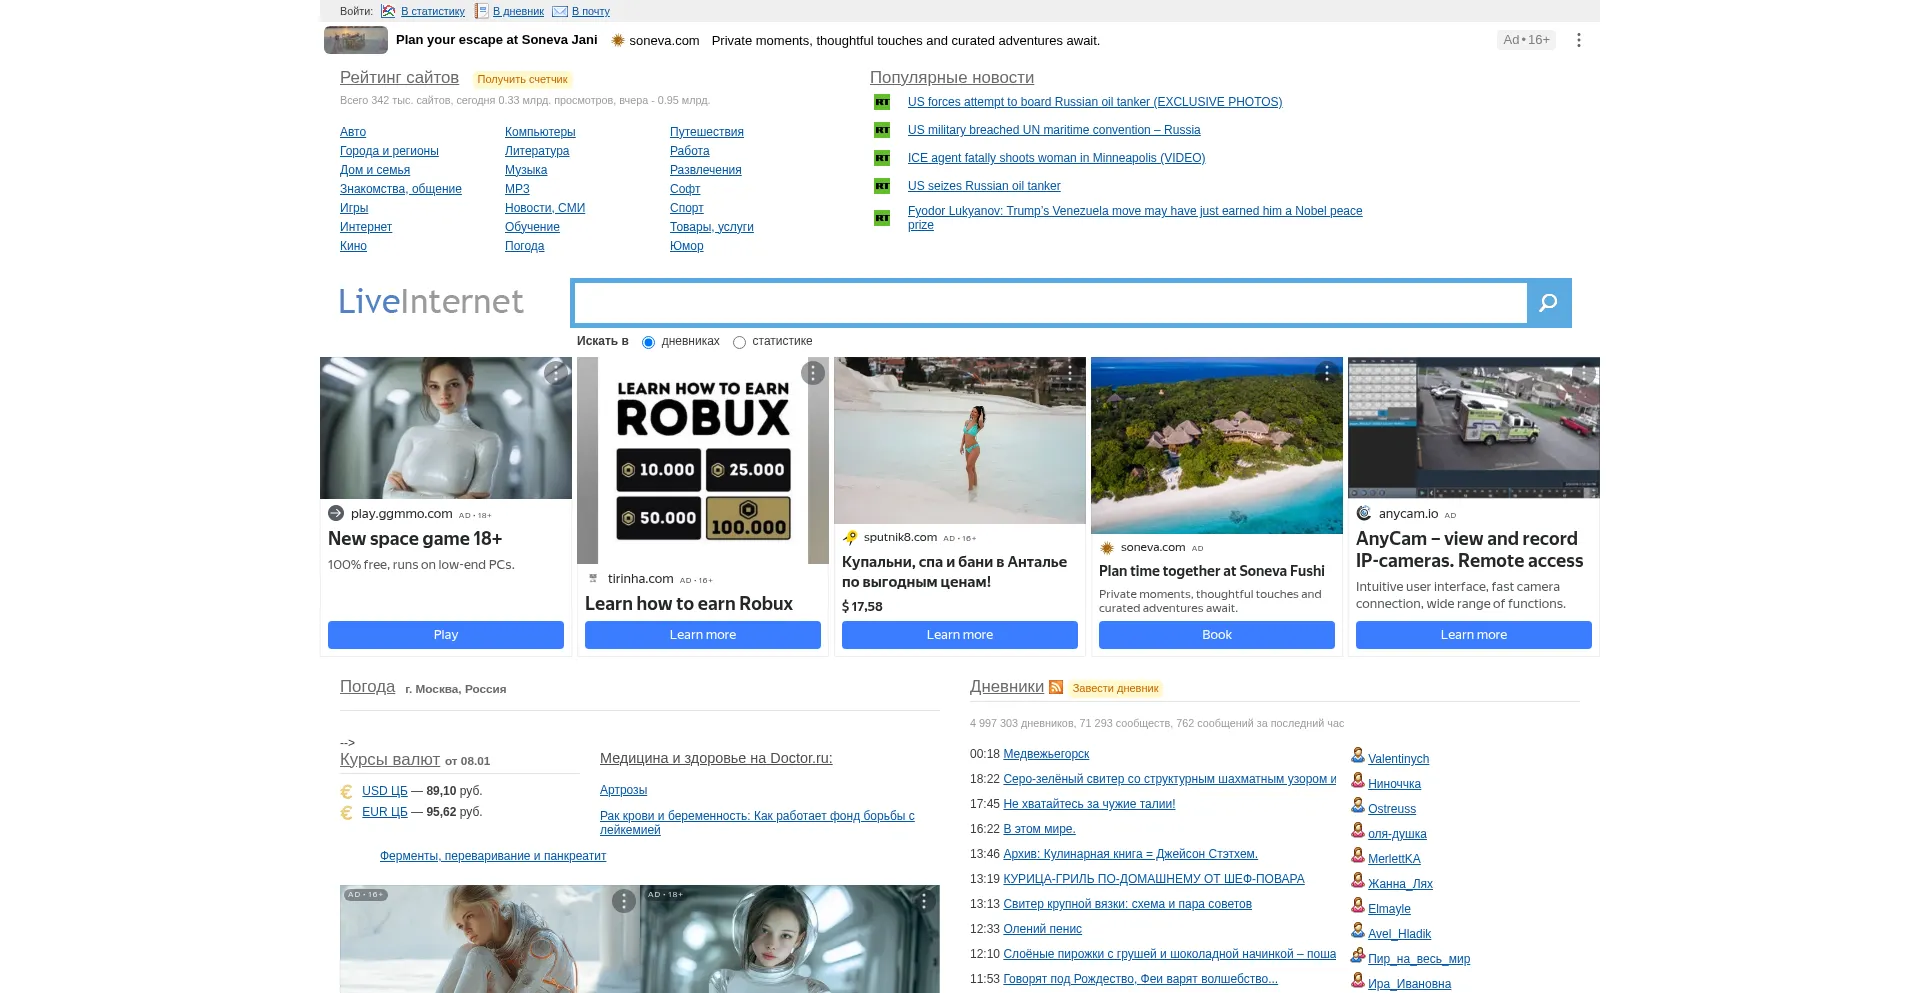Click the euro icon beside USD ЦБ
1920x993 pixels.
point(347,791)
